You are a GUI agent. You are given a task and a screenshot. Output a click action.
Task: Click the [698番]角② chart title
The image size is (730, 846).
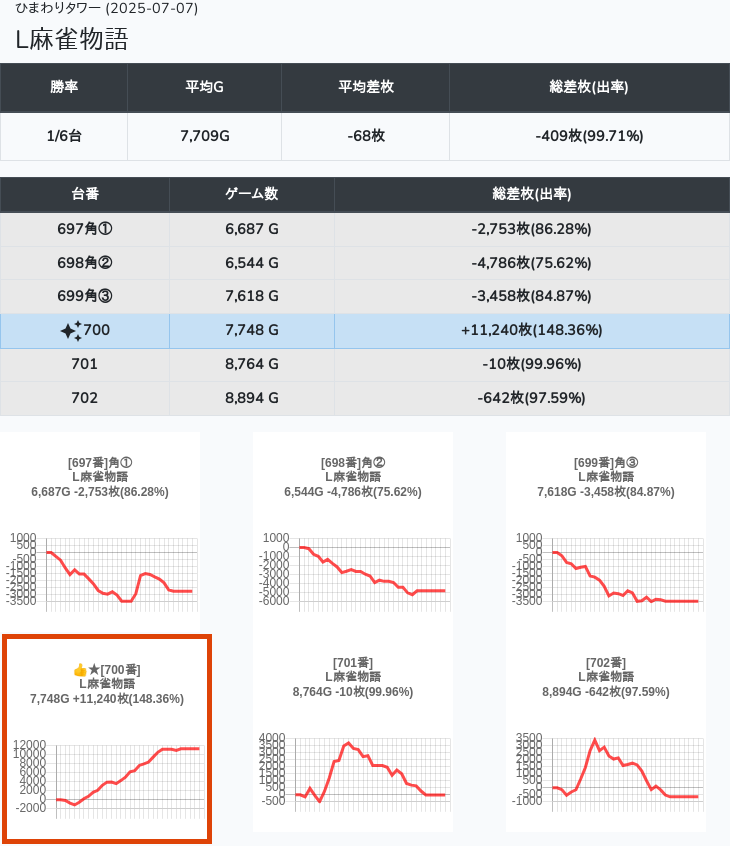[x=353, y=463]
